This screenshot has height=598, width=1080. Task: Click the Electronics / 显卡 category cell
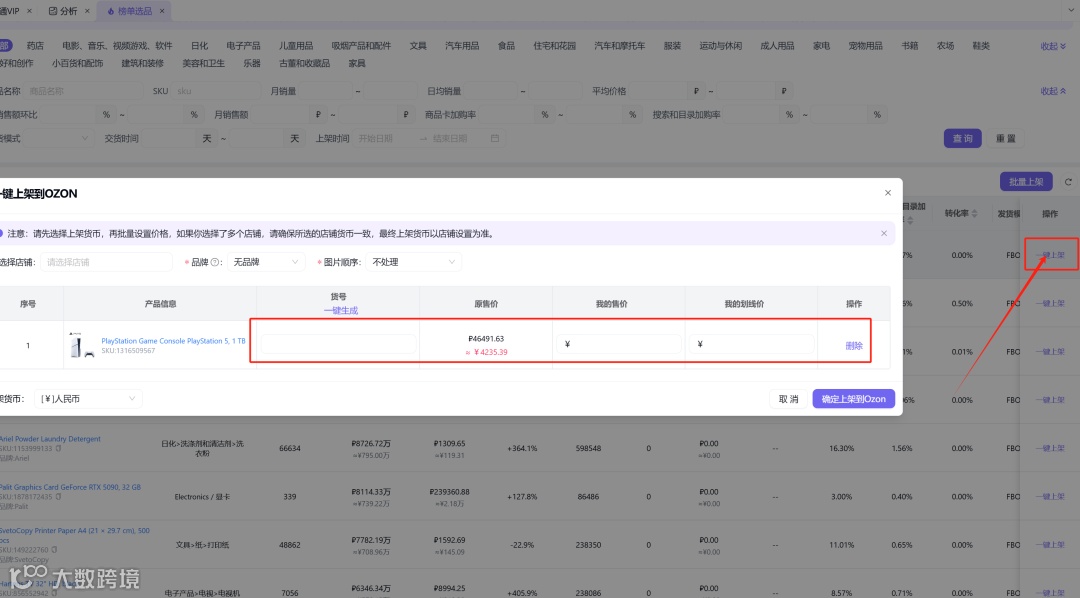coord(201,496)
